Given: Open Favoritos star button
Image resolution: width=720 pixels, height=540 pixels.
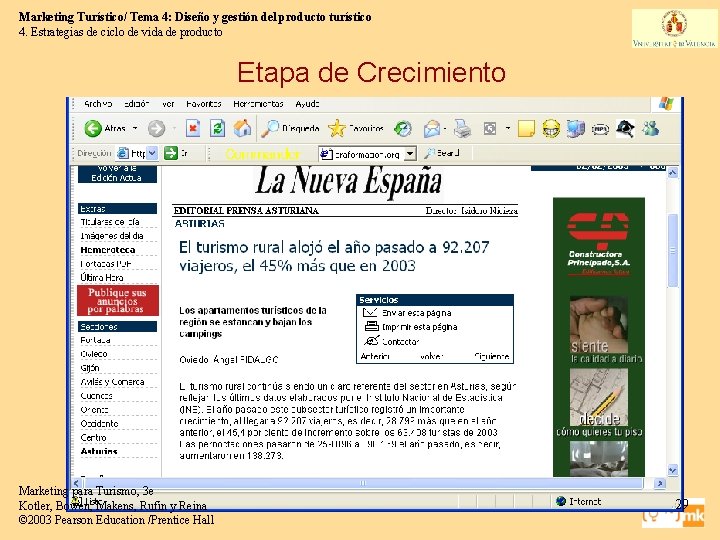Looking at the screenshot, I should click(x=356, y=129).
